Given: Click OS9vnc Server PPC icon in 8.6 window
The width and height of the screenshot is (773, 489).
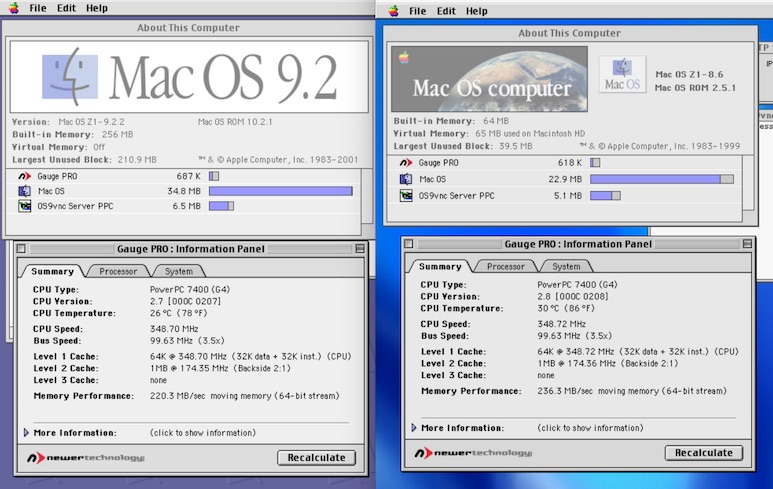Looking at the screenshot, I should 406,196.
